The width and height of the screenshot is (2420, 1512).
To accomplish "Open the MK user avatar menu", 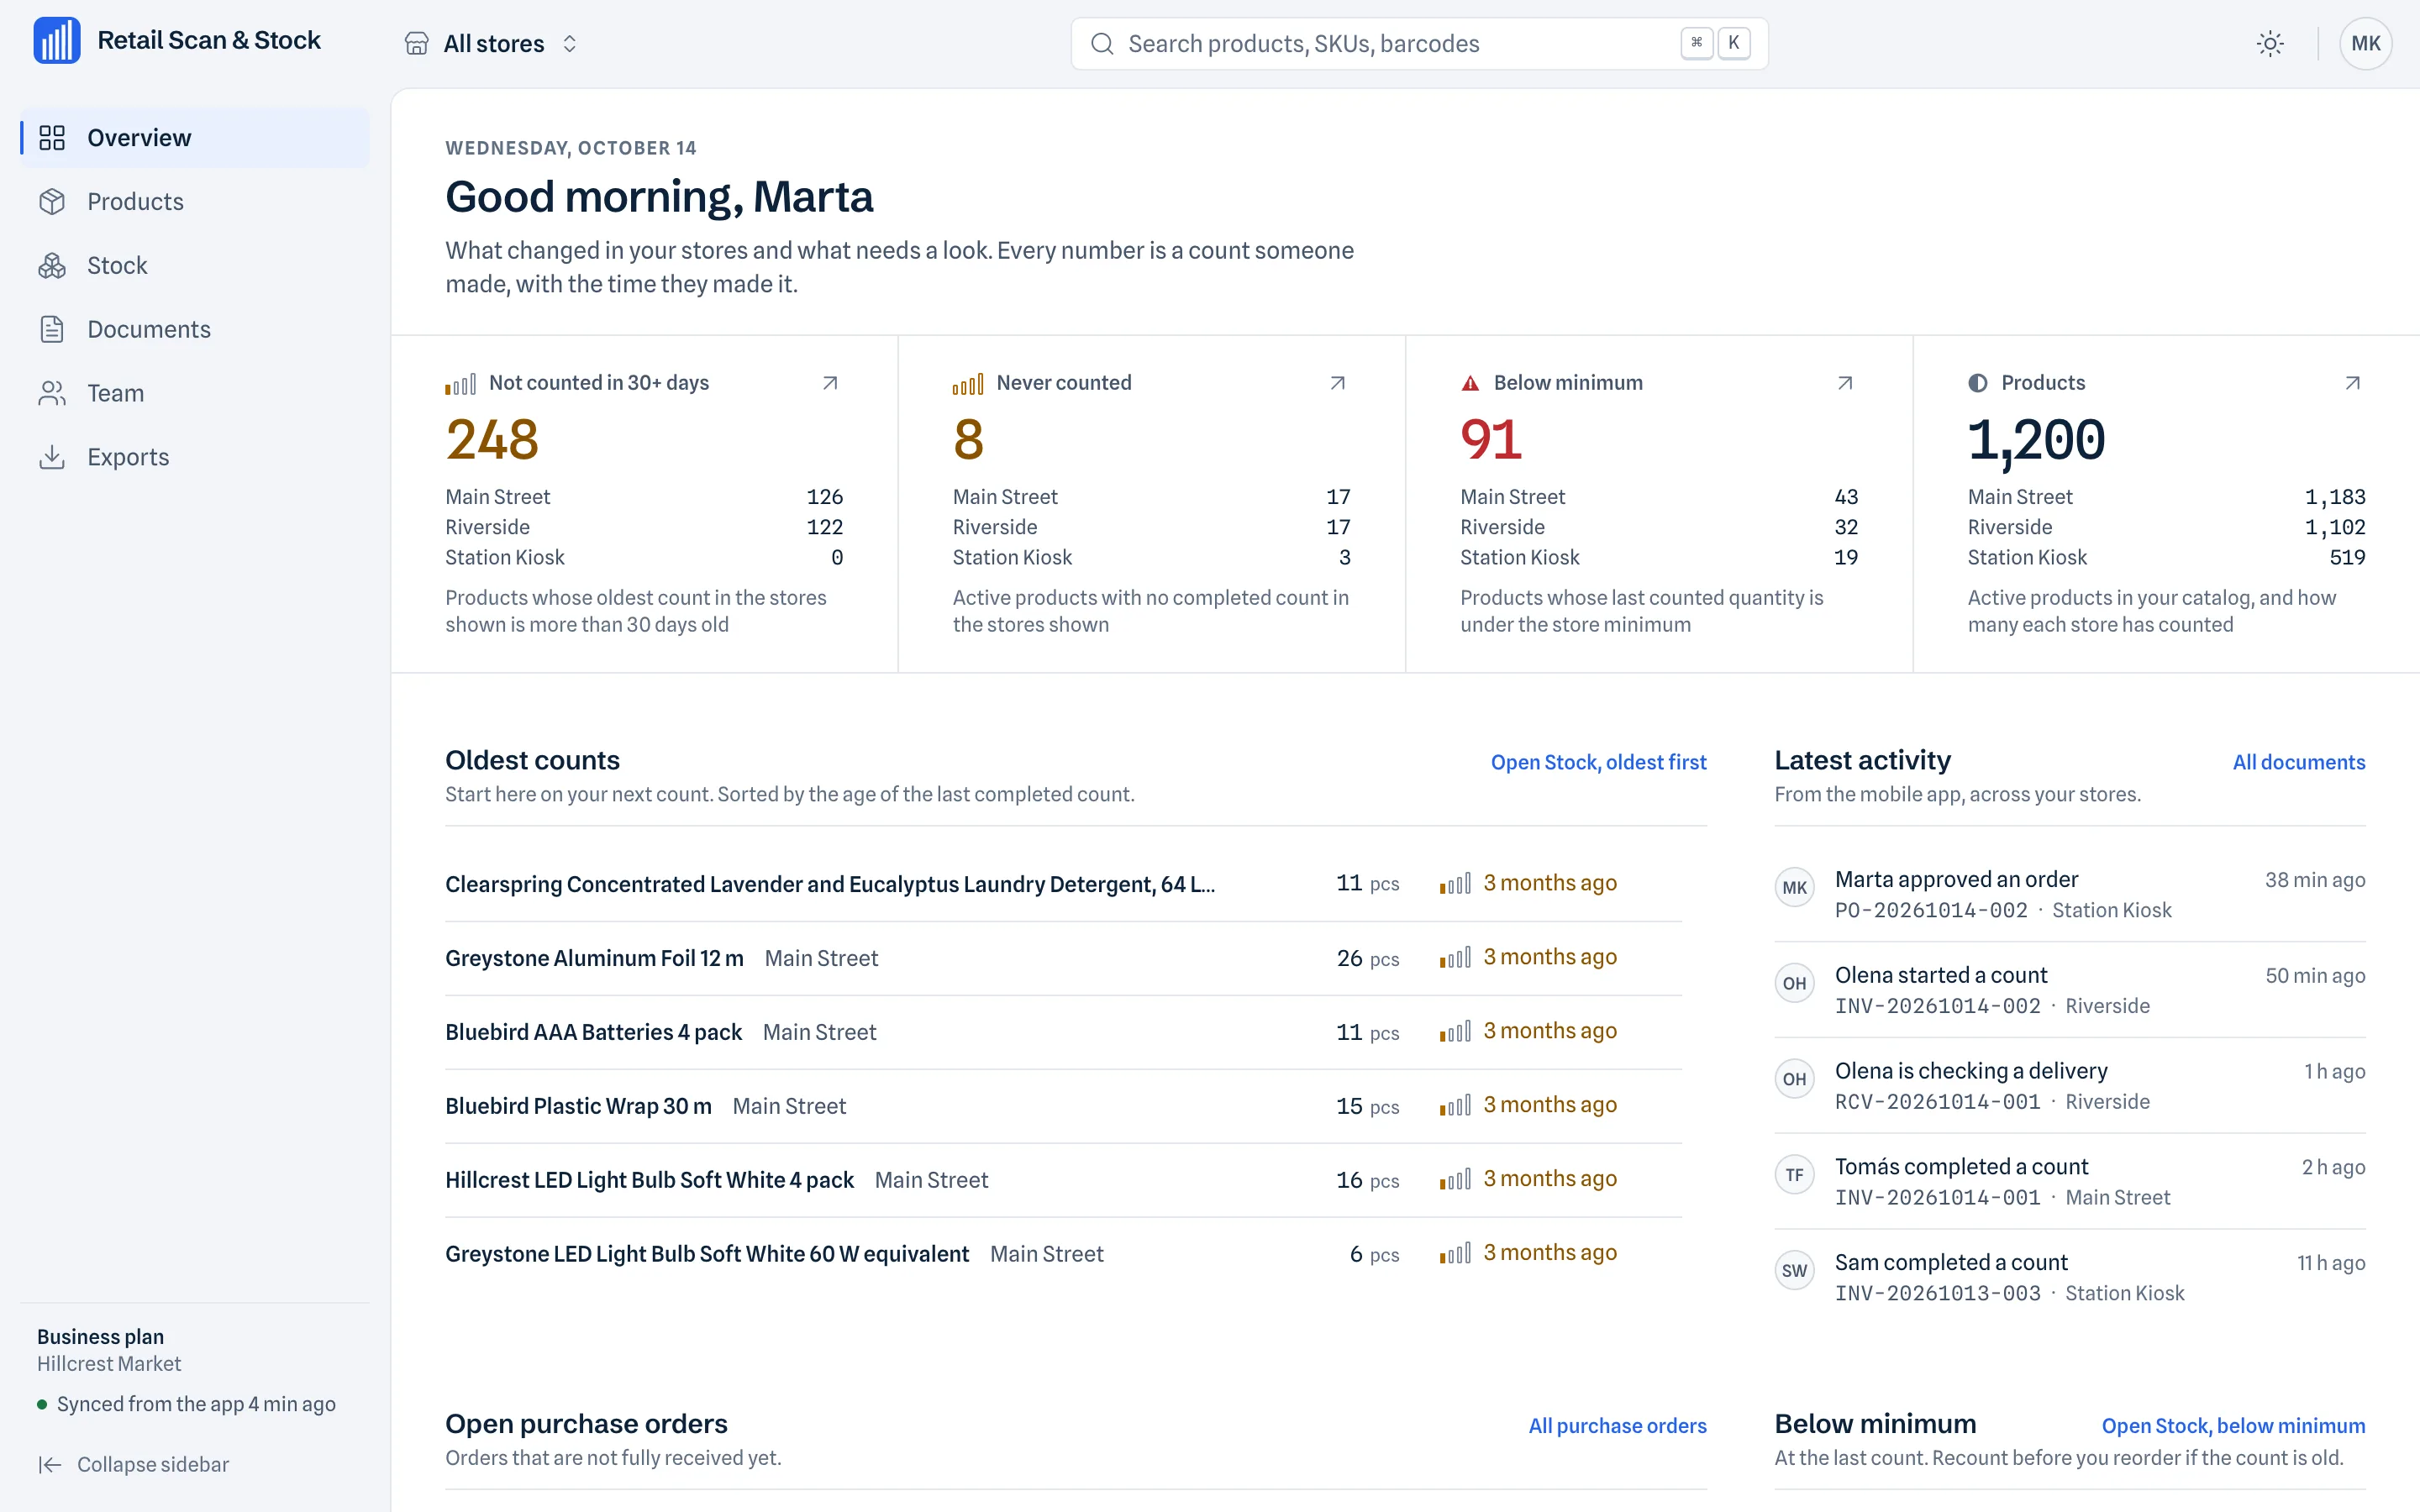I will click(x=2365, y=44).
